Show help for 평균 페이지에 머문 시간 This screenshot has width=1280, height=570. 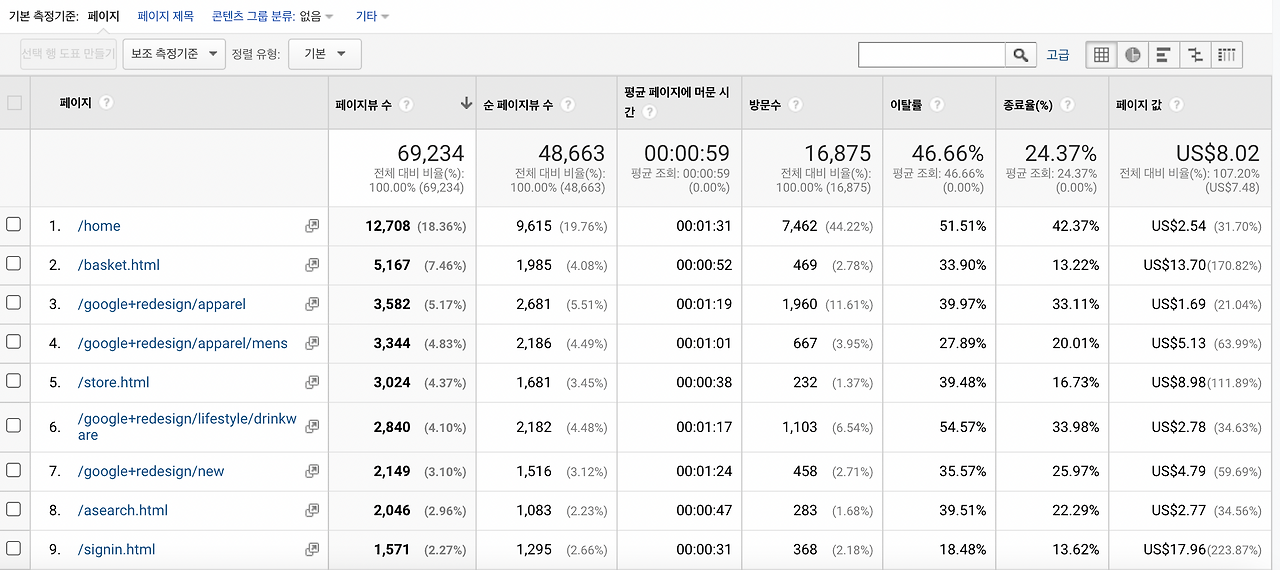pyautogui.click(x=649, y=112)
